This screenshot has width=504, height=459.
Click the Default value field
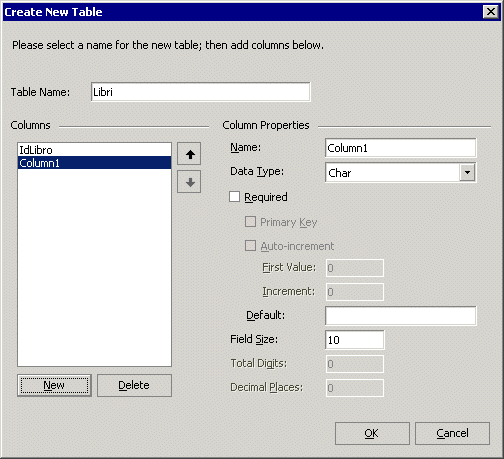click(401, 316)
